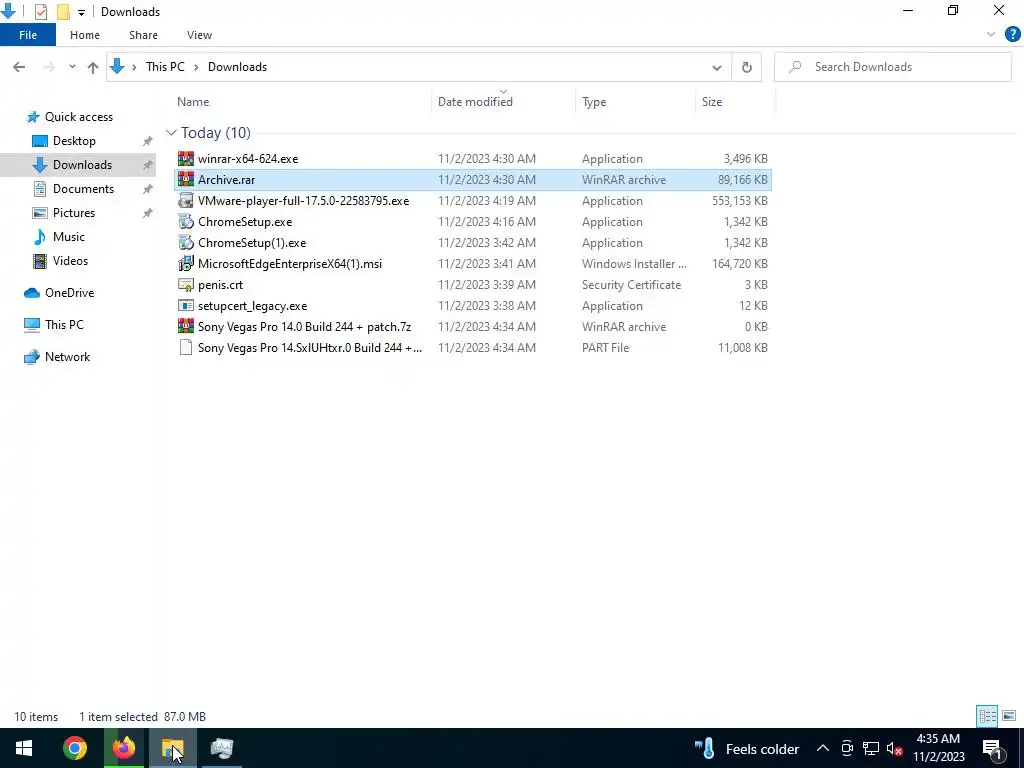
Task: Open the Feels colder weather widget
Action: (747, 748)
